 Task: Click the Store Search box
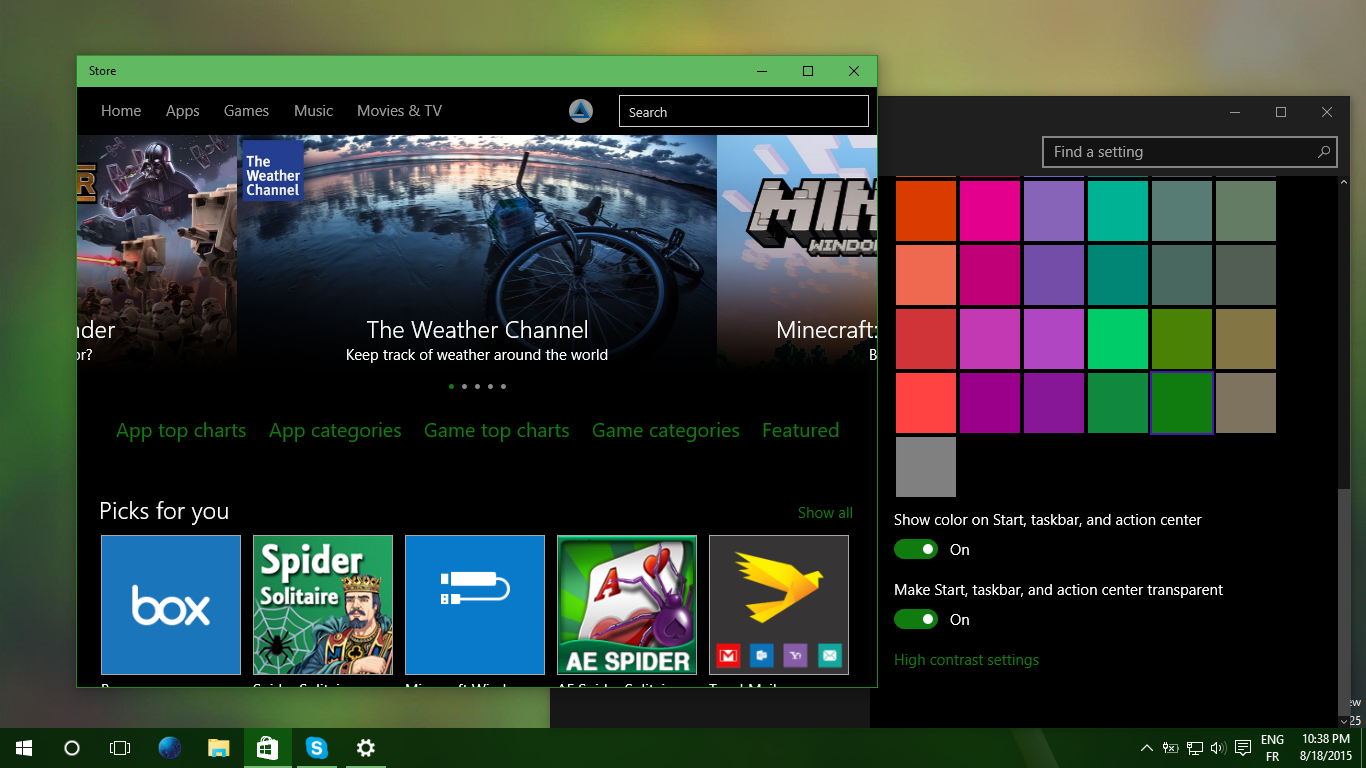click(x=744, y=112)
